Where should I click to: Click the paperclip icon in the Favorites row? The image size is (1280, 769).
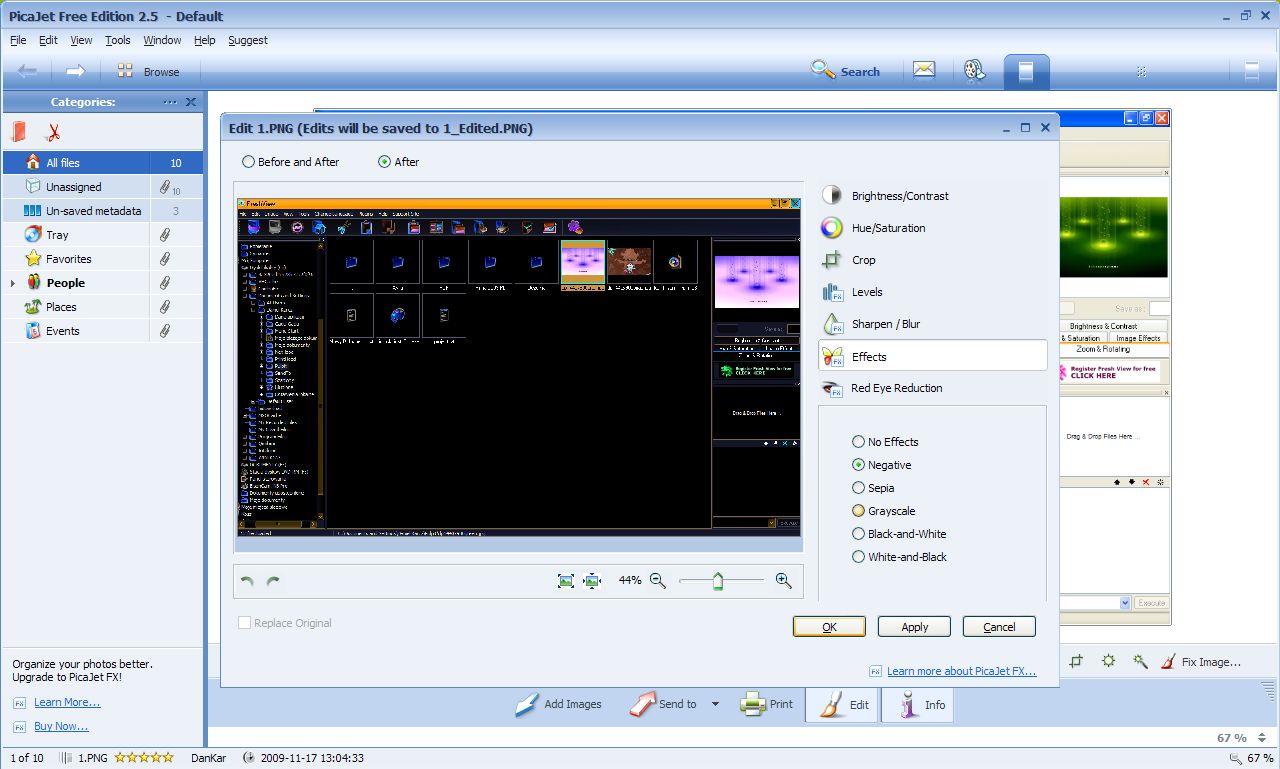point(165,259)
